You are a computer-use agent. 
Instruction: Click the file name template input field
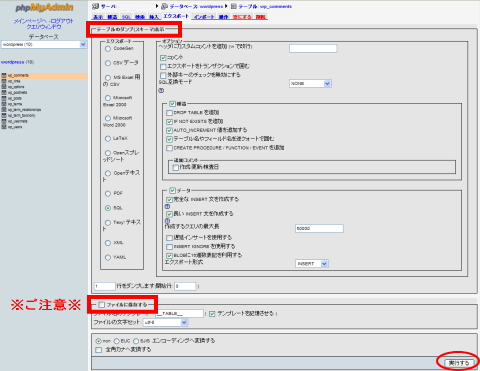[x=179, y=314]
